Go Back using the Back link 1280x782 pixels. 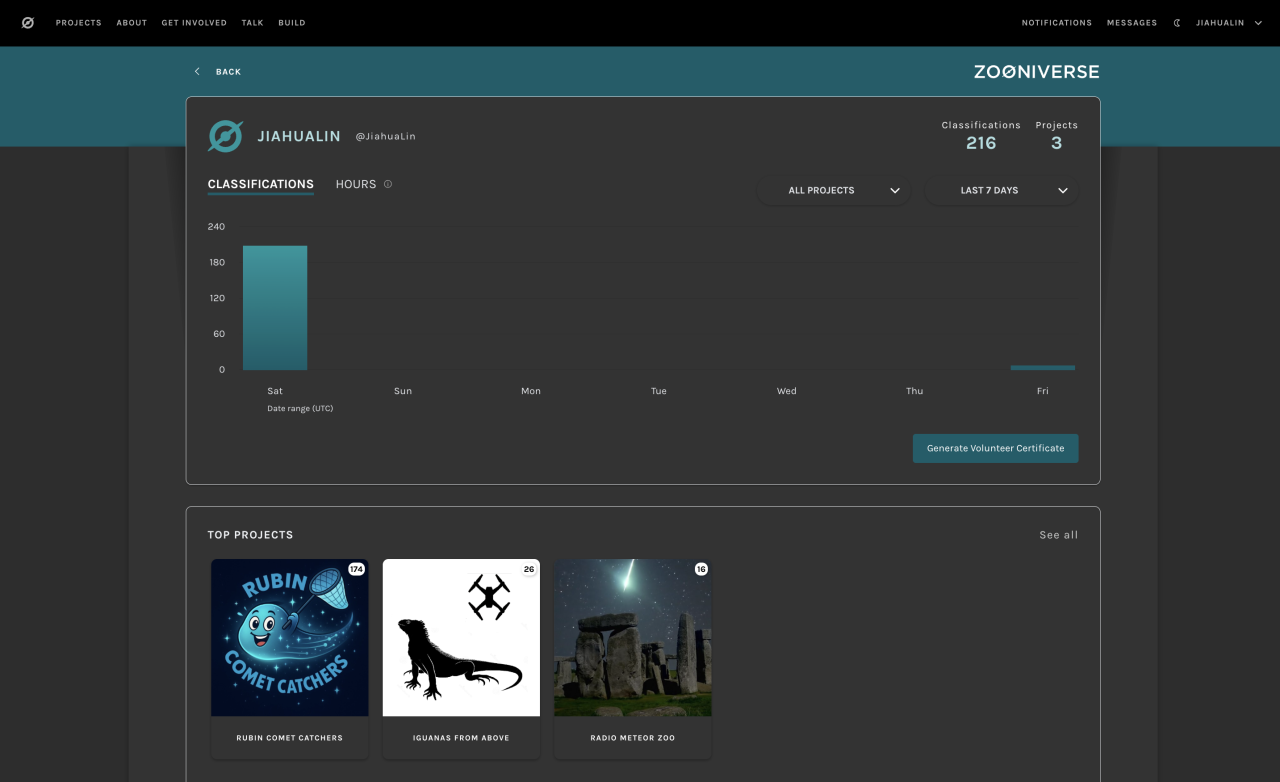[x=228, y=72]
